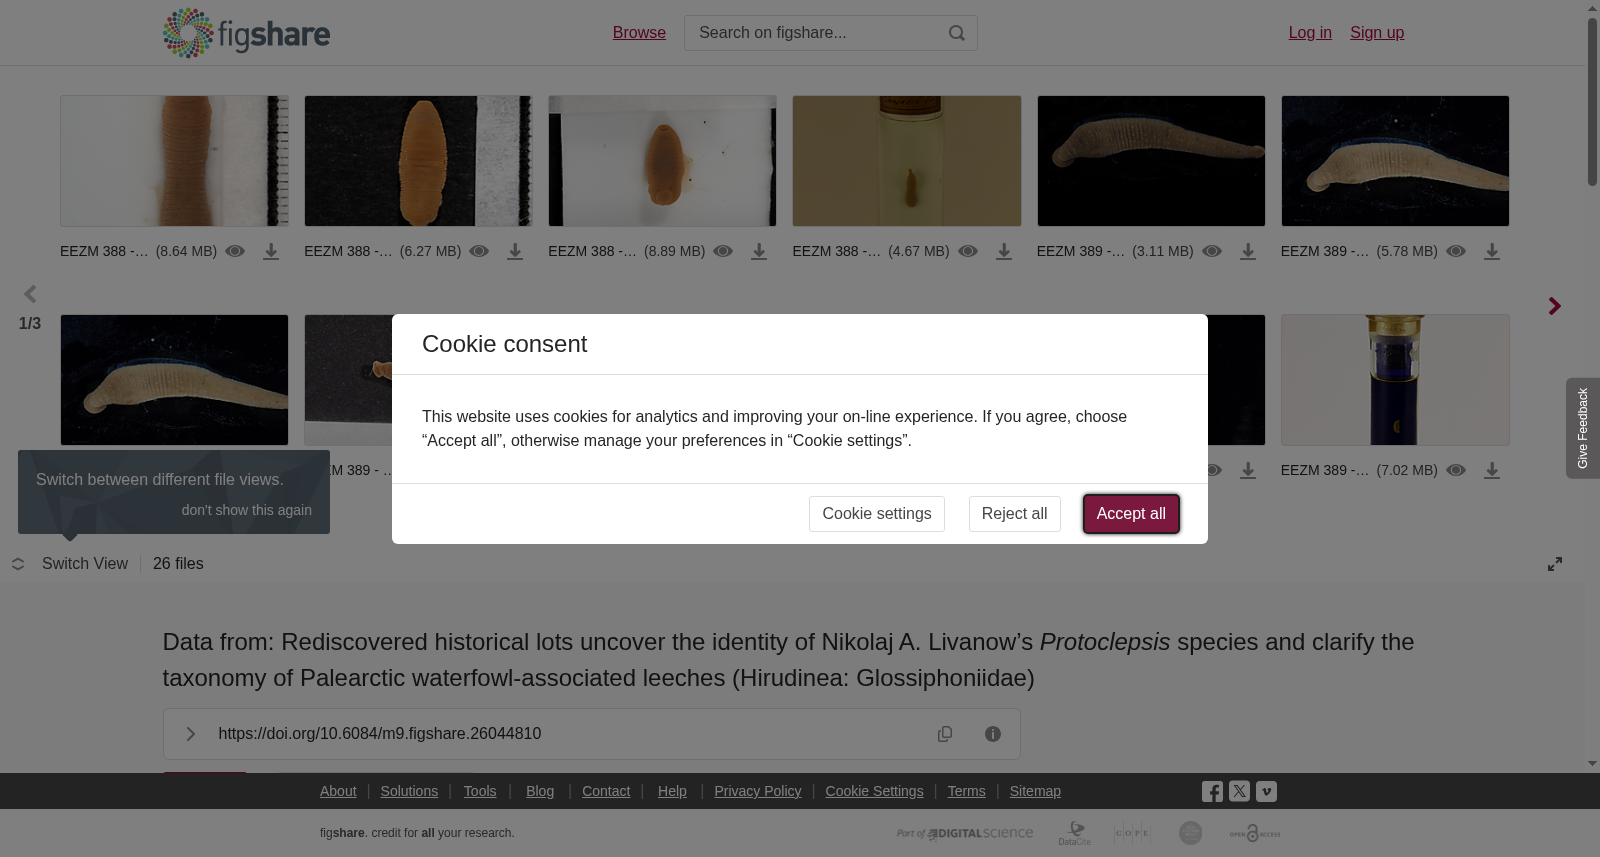The width and height of the screenshot is (1600, 857).
Task: Preview the 3.11 MB EEZM 389 file
Action: [x=1212, y=251]
